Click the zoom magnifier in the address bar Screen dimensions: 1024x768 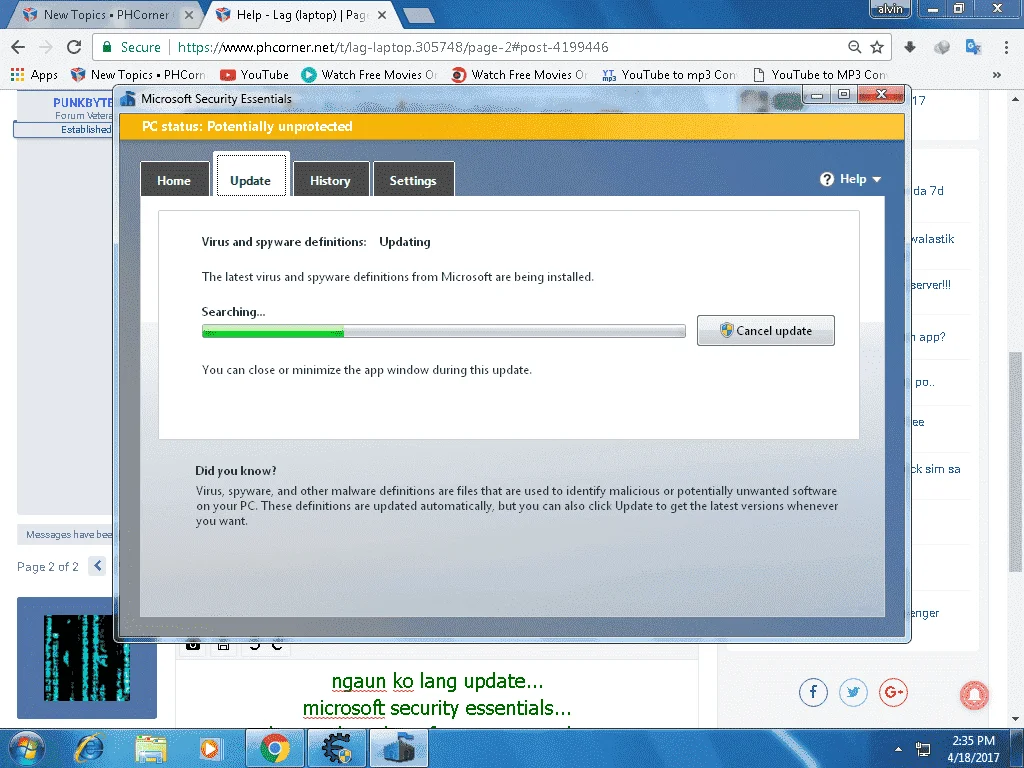[854, 47]
